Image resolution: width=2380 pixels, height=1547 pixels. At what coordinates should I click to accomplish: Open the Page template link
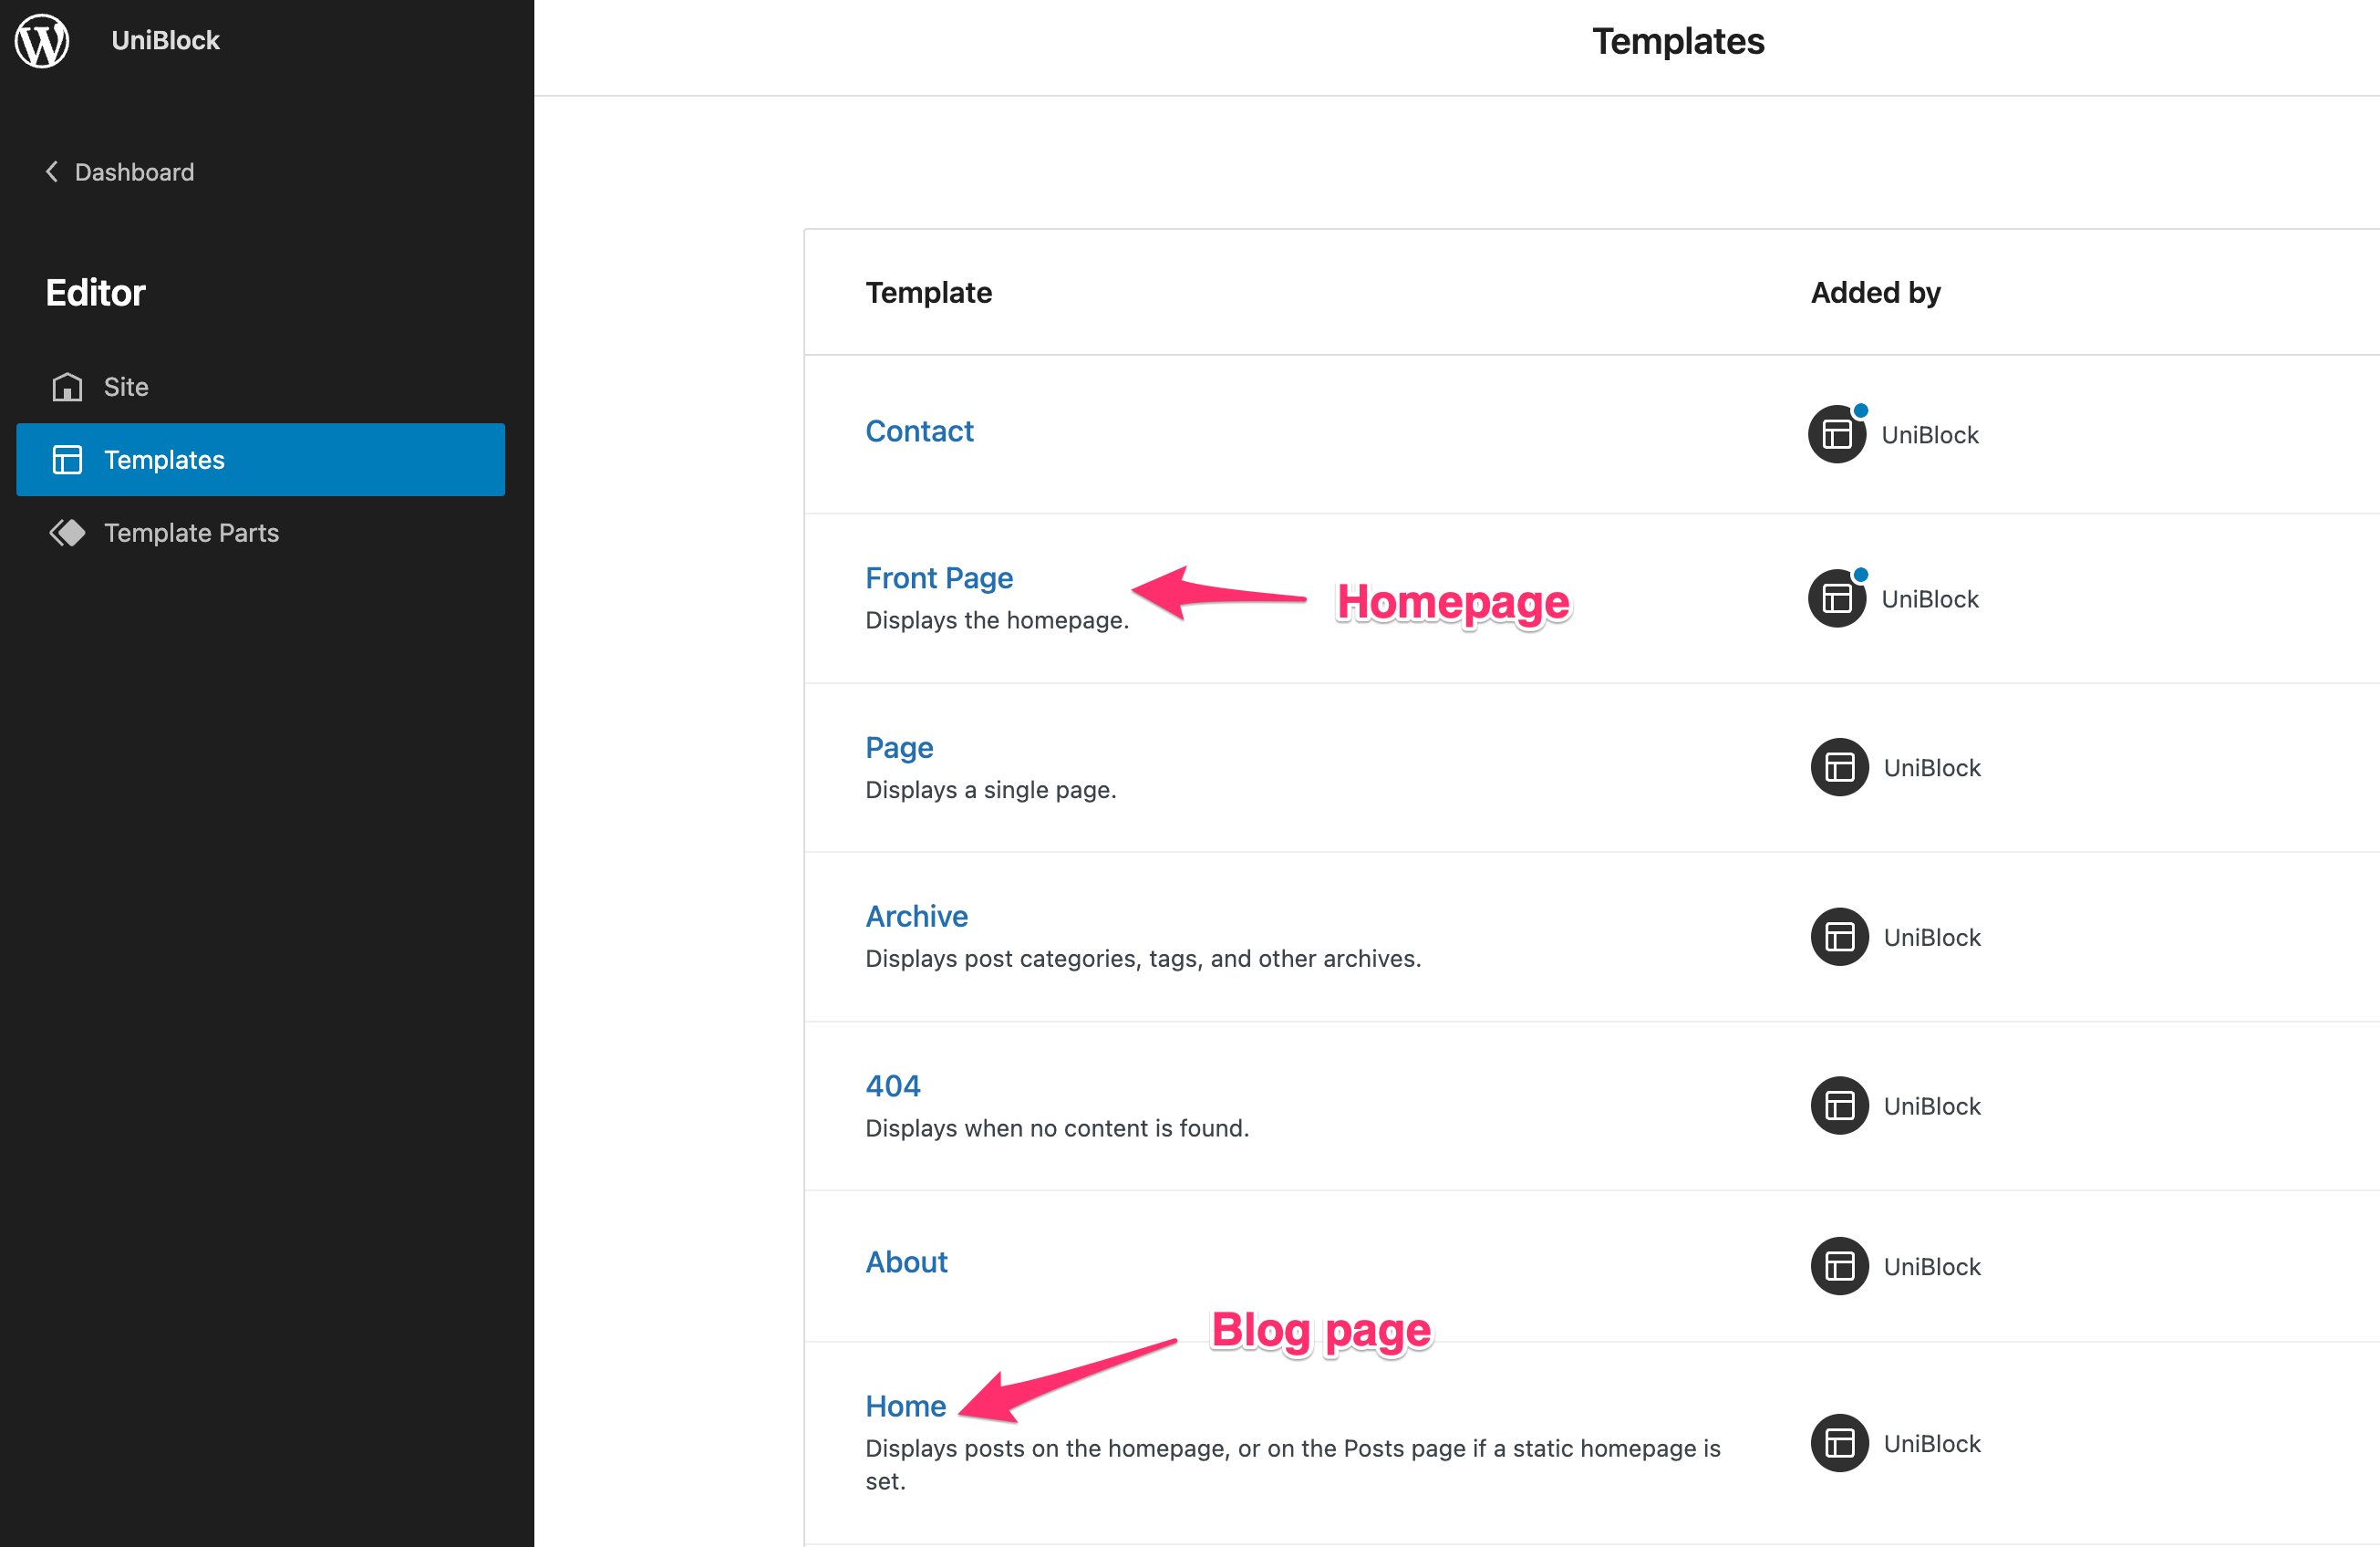(x=899, y=748)
